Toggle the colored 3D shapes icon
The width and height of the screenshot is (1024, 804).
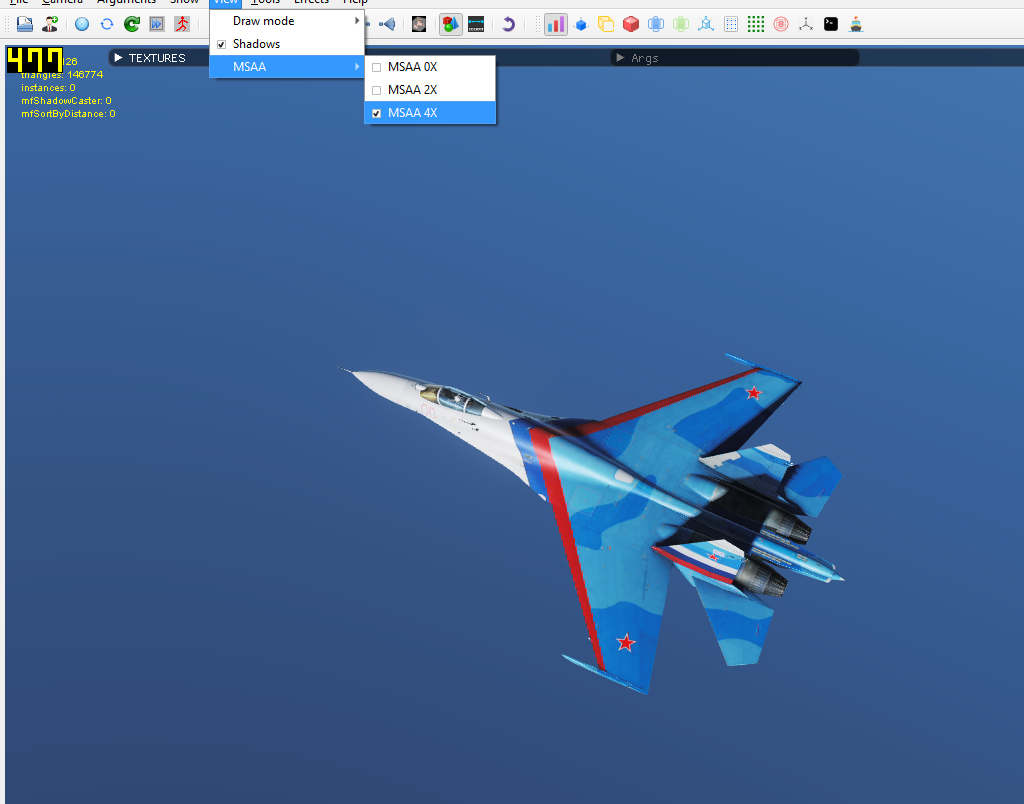451,25
